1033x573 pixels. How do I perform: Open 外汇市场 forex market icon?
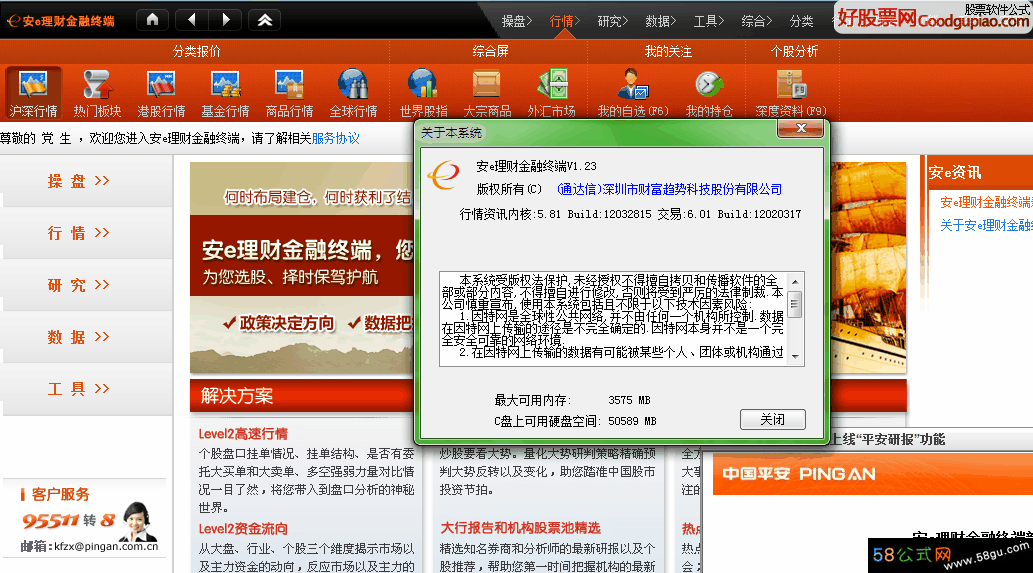point(551,93)
